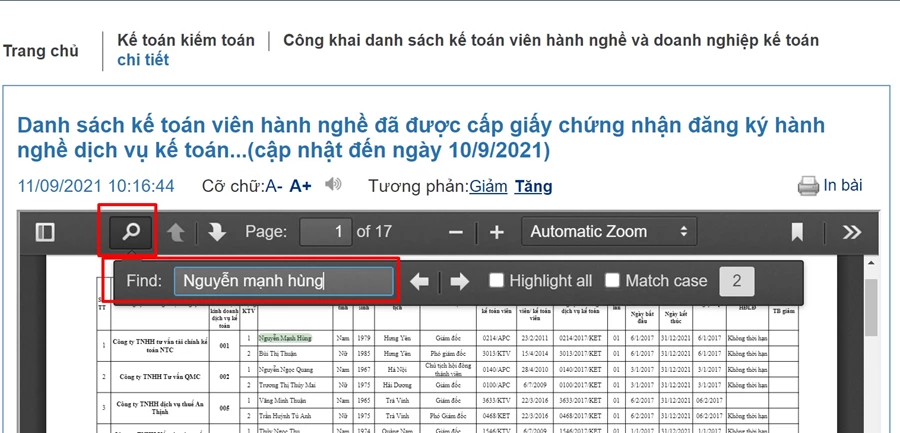Click the chi tiết breadcrumb link

(143, 60)
